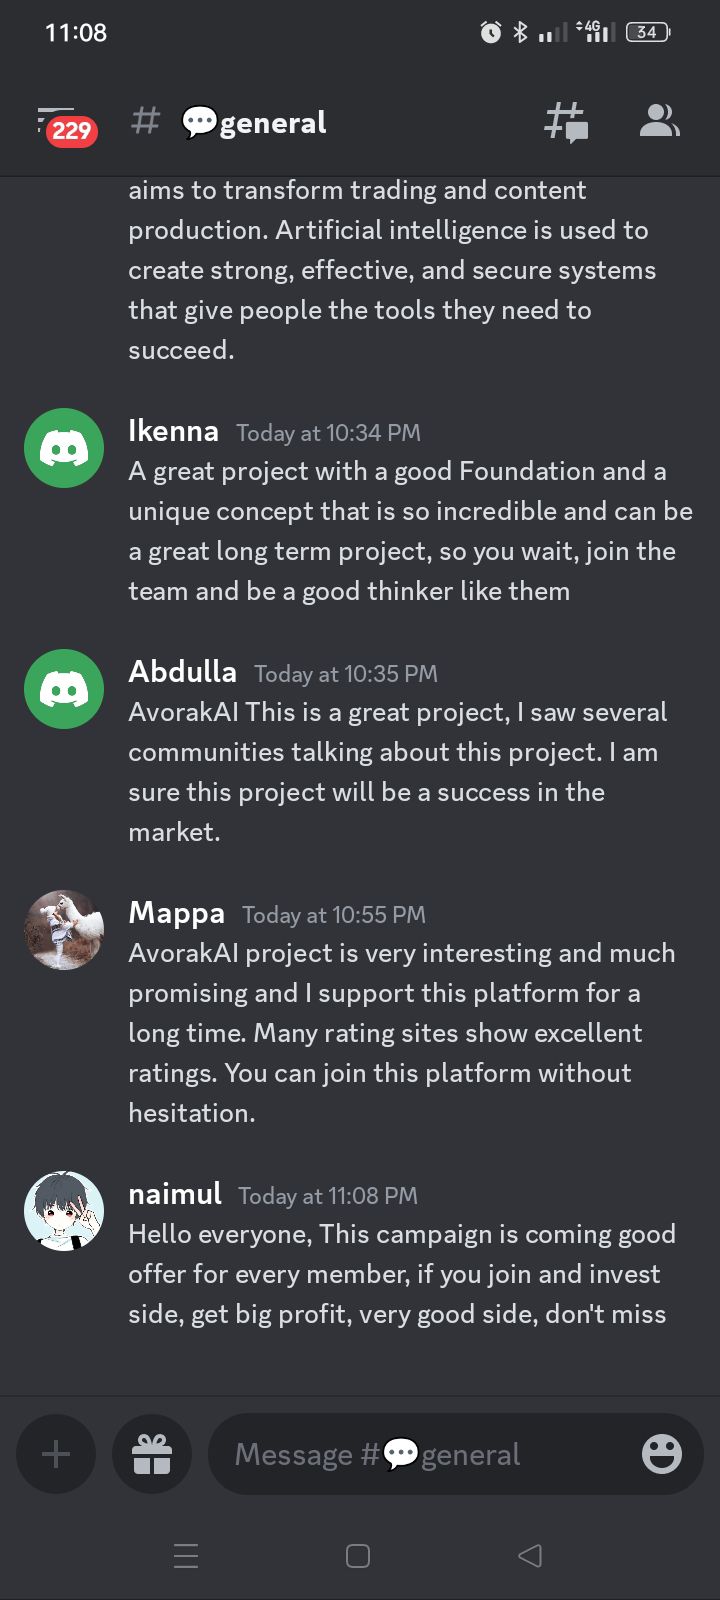Screen dimensions: 720x1600
Task: Open the threads icon in header
Action: click(566, 123)
